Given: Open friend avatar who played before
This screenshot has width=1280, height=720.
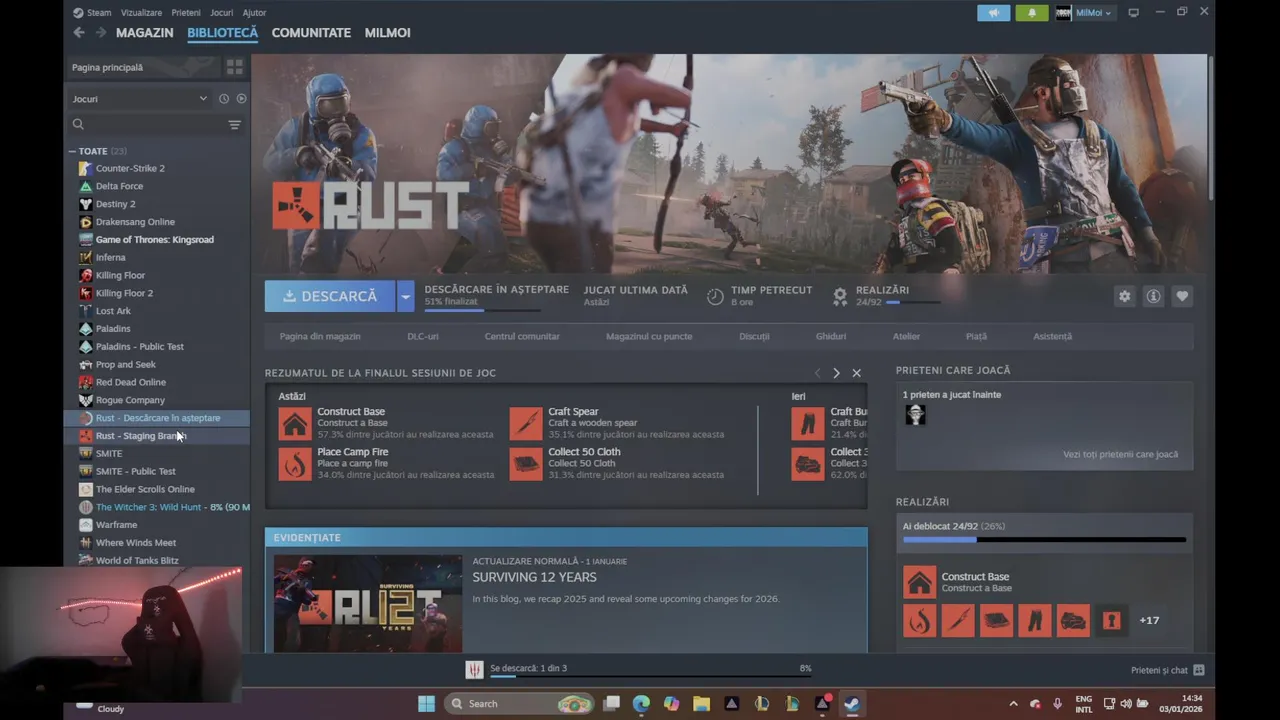Looking at the screenshot, I should (915, 414).
